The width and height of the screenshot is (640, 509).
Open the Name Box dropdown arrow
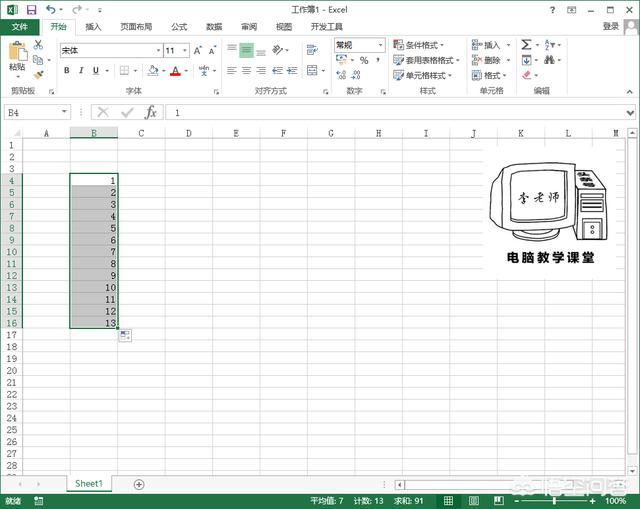pos(65,113)
